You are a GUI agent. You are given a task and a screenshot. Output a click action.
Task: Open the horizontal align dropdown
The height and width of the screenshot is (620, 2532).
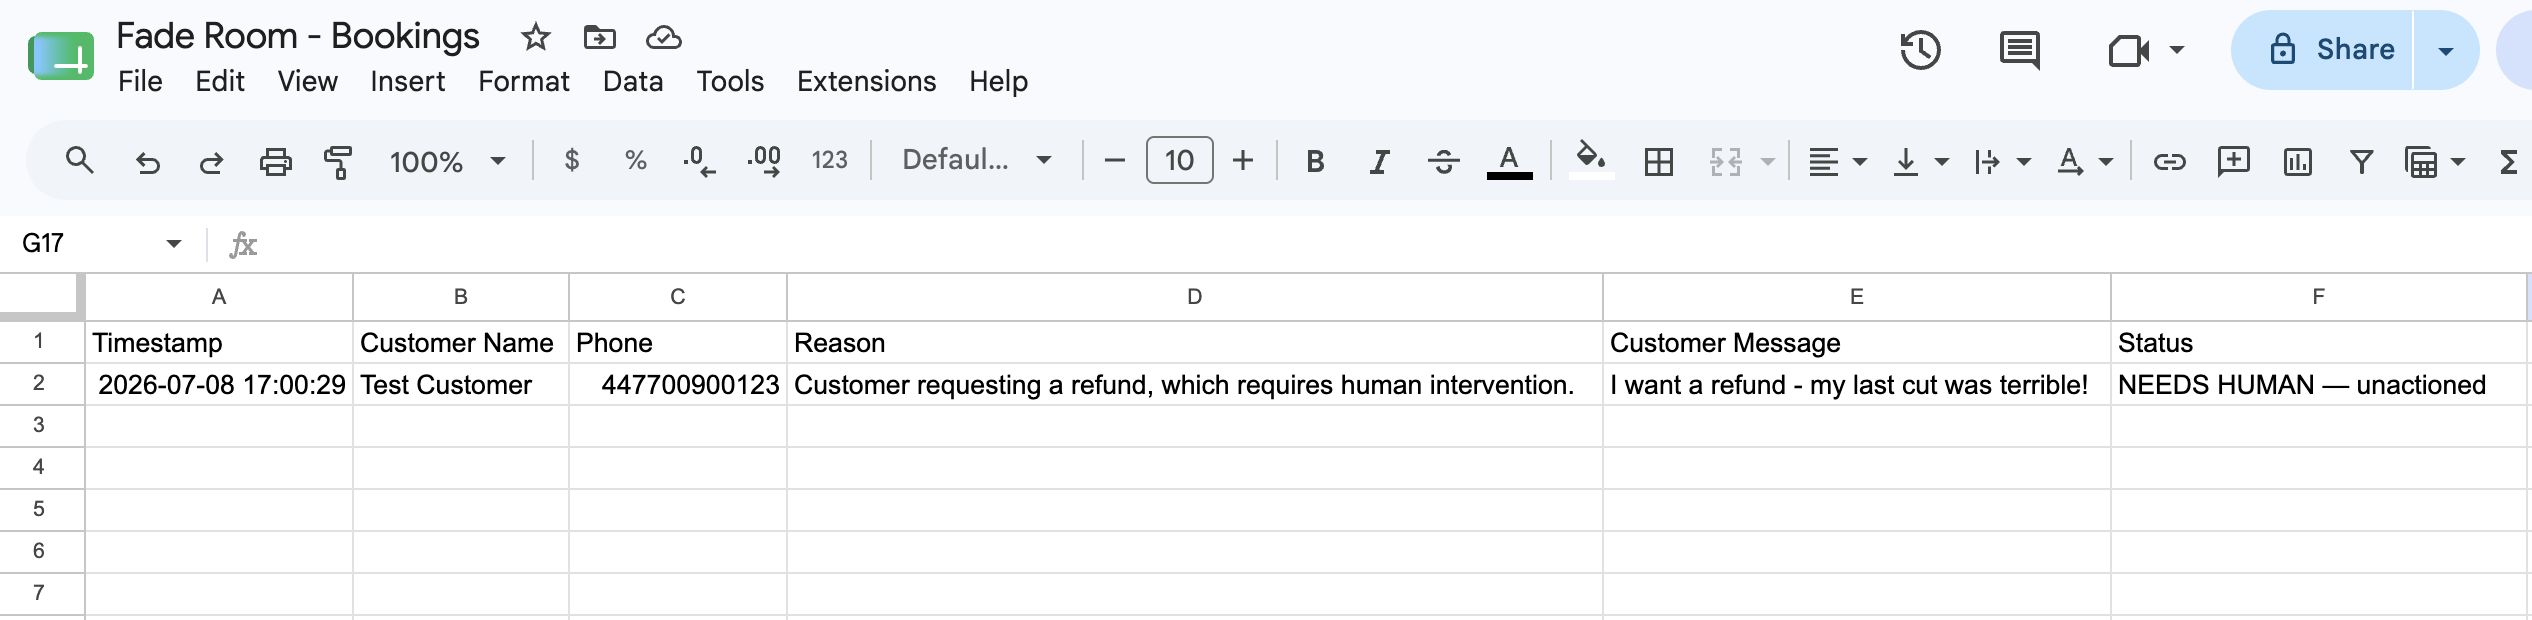(x=1837, y=161)
